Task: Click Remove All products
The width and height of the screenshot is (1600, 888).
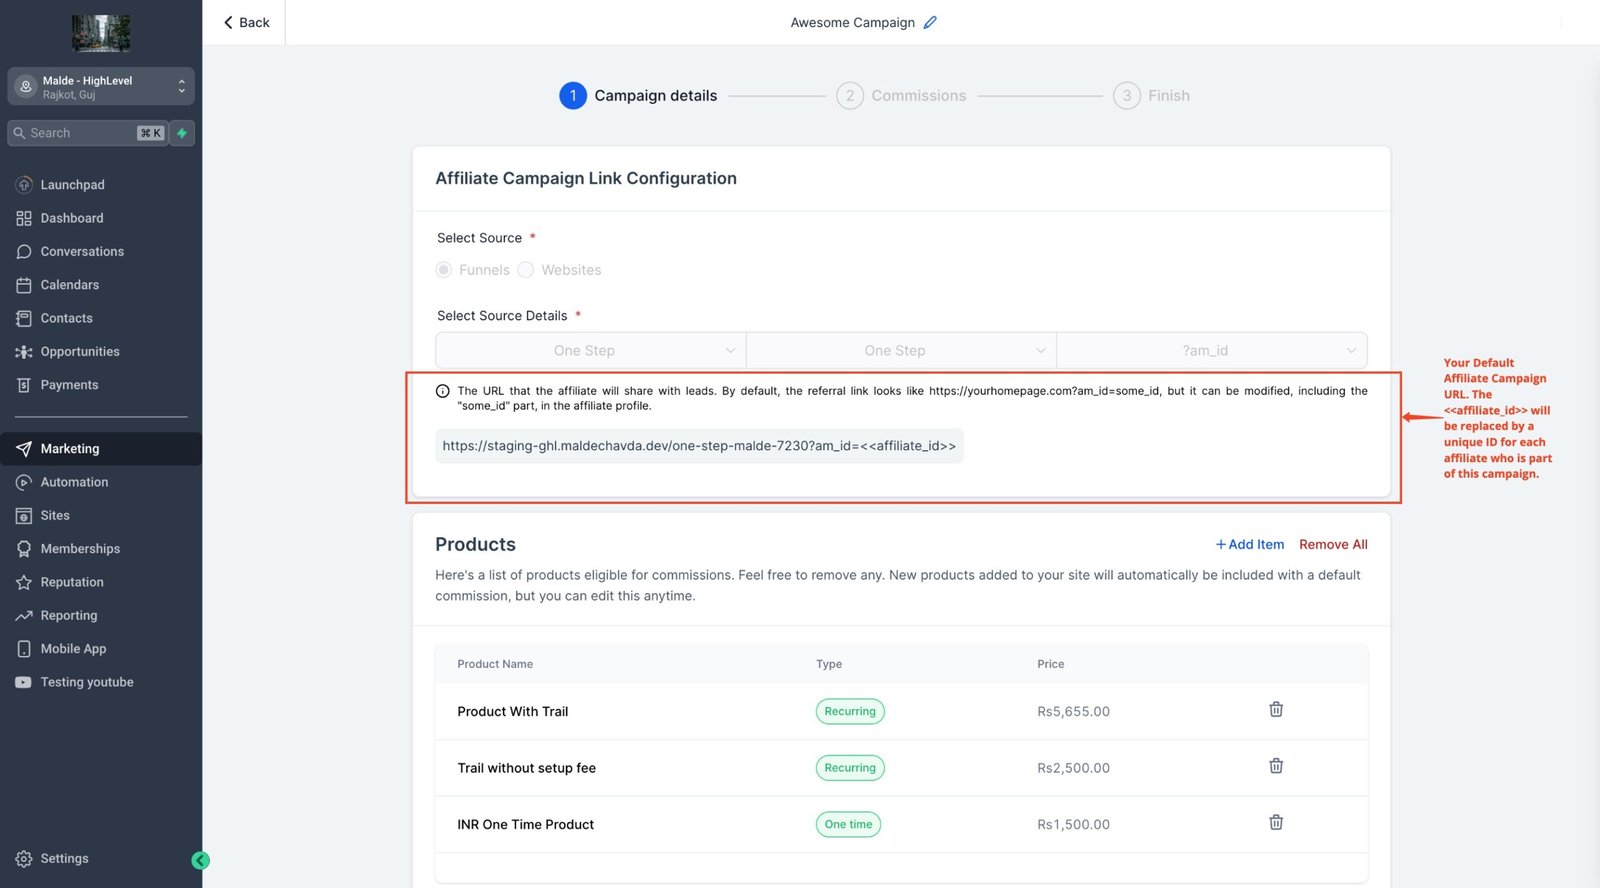Action: coord(1333,545)
